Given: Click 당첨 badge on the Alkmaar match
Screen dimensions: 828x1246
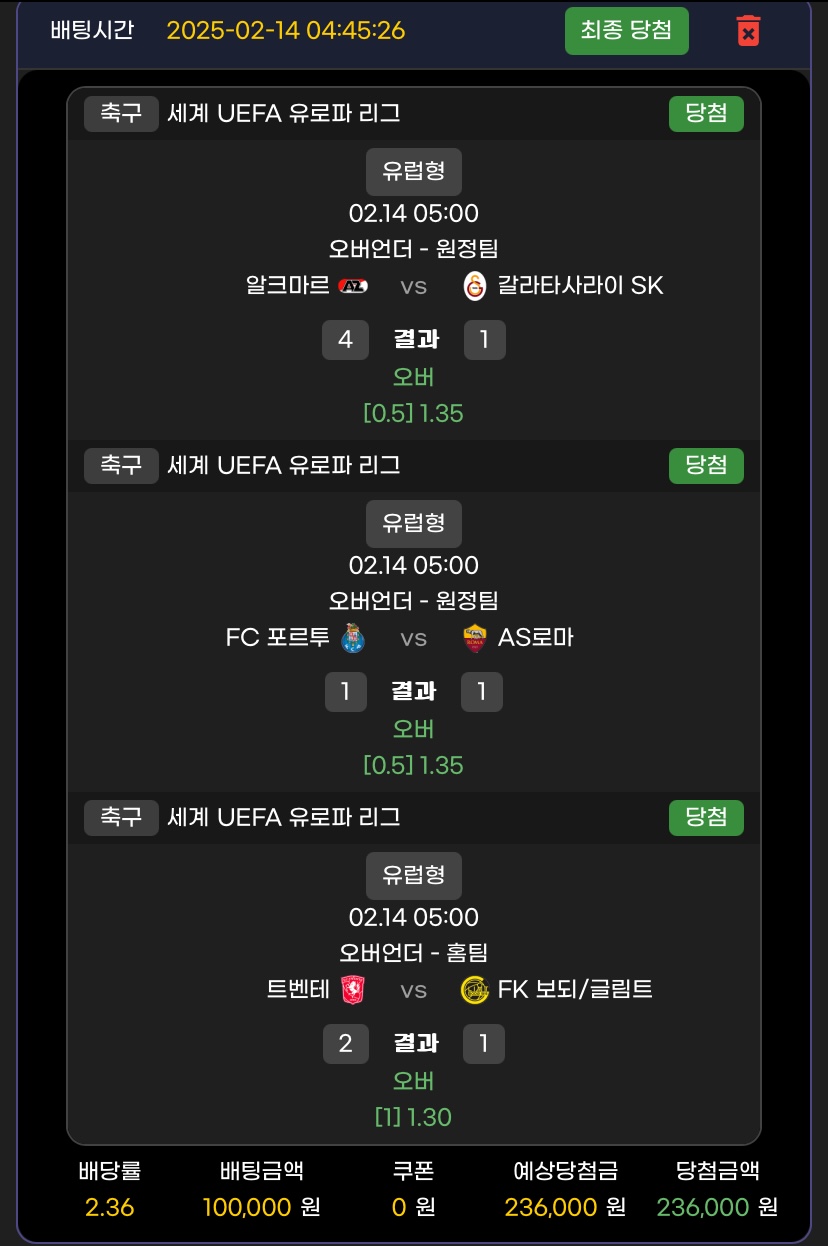Looking at the screenshot, I should [x=706, y=114].
